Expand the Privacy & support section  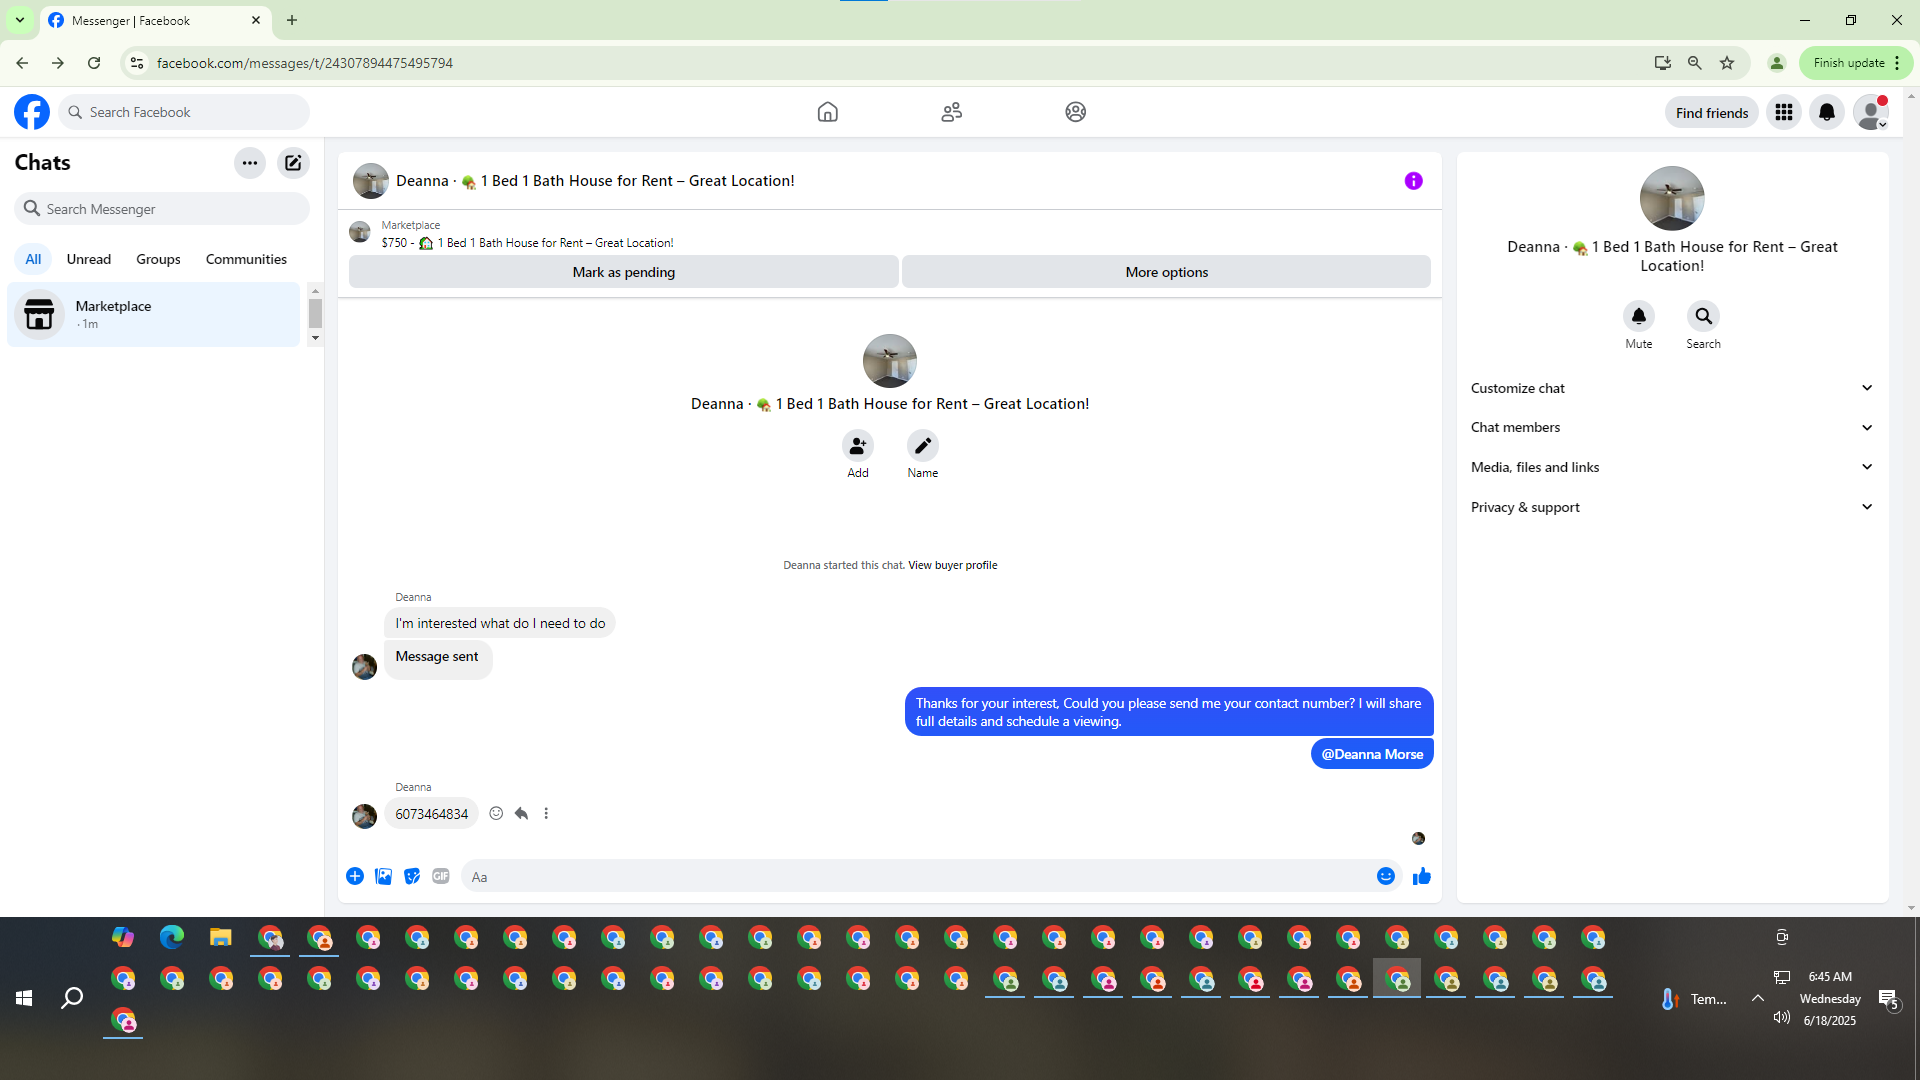click(x=1672, y=507)
